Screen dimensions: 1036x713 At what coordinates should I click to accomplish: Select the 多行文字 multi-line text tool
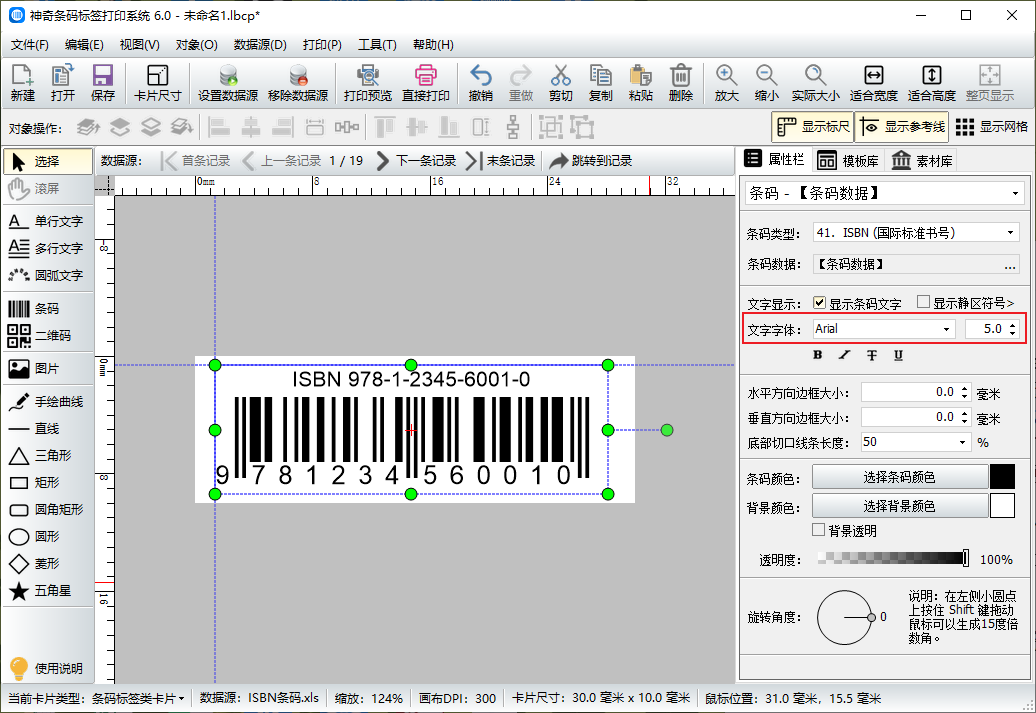(46, 248)
